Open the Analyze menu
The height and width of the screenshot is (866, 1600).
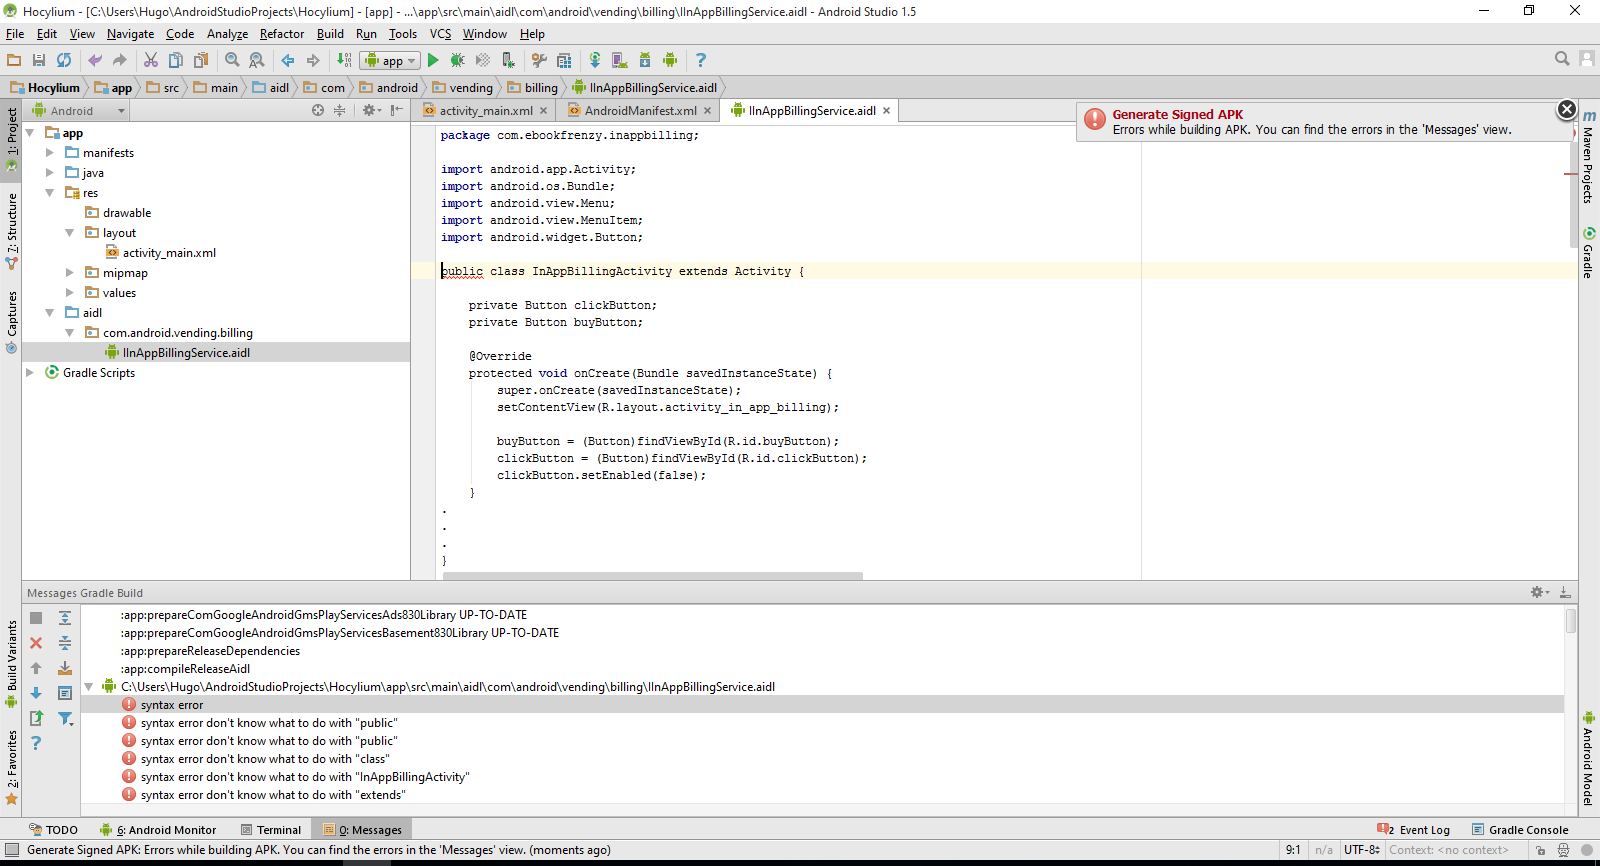pyautogui.click(x=227, y=34)
